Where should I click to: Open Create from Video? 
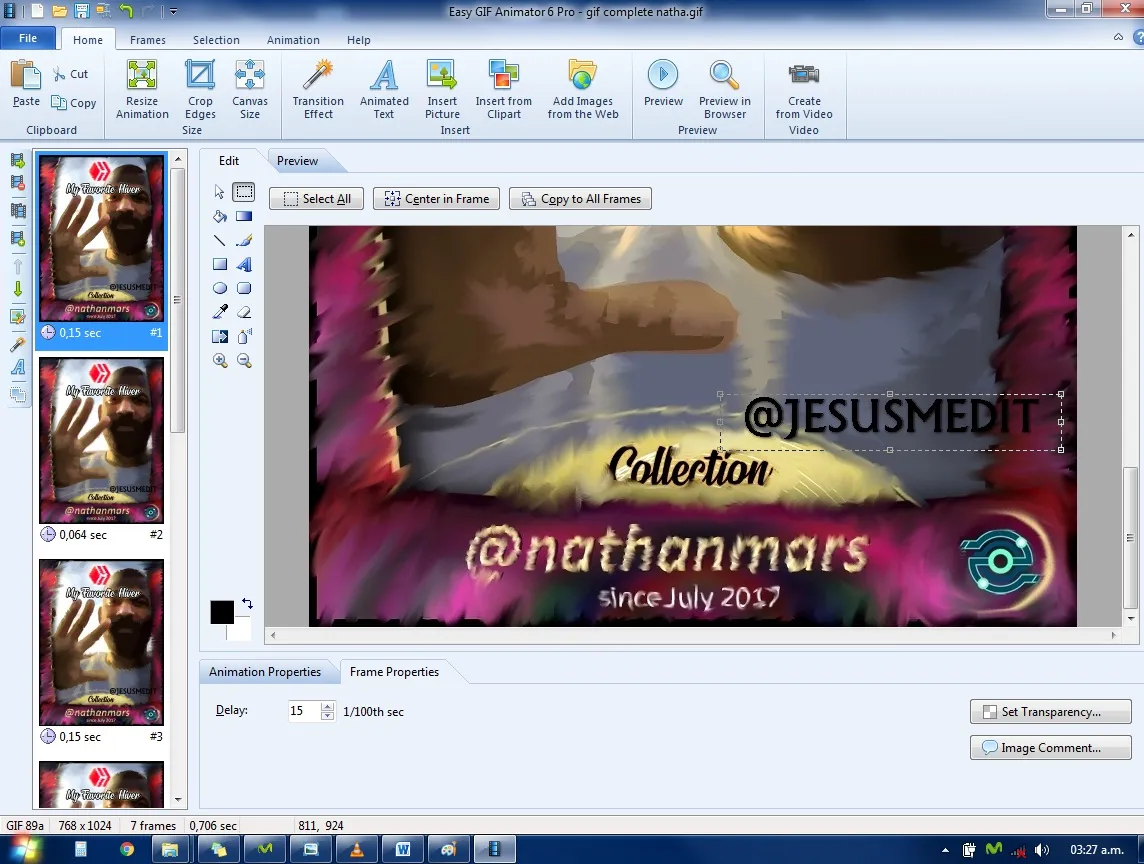804,89
